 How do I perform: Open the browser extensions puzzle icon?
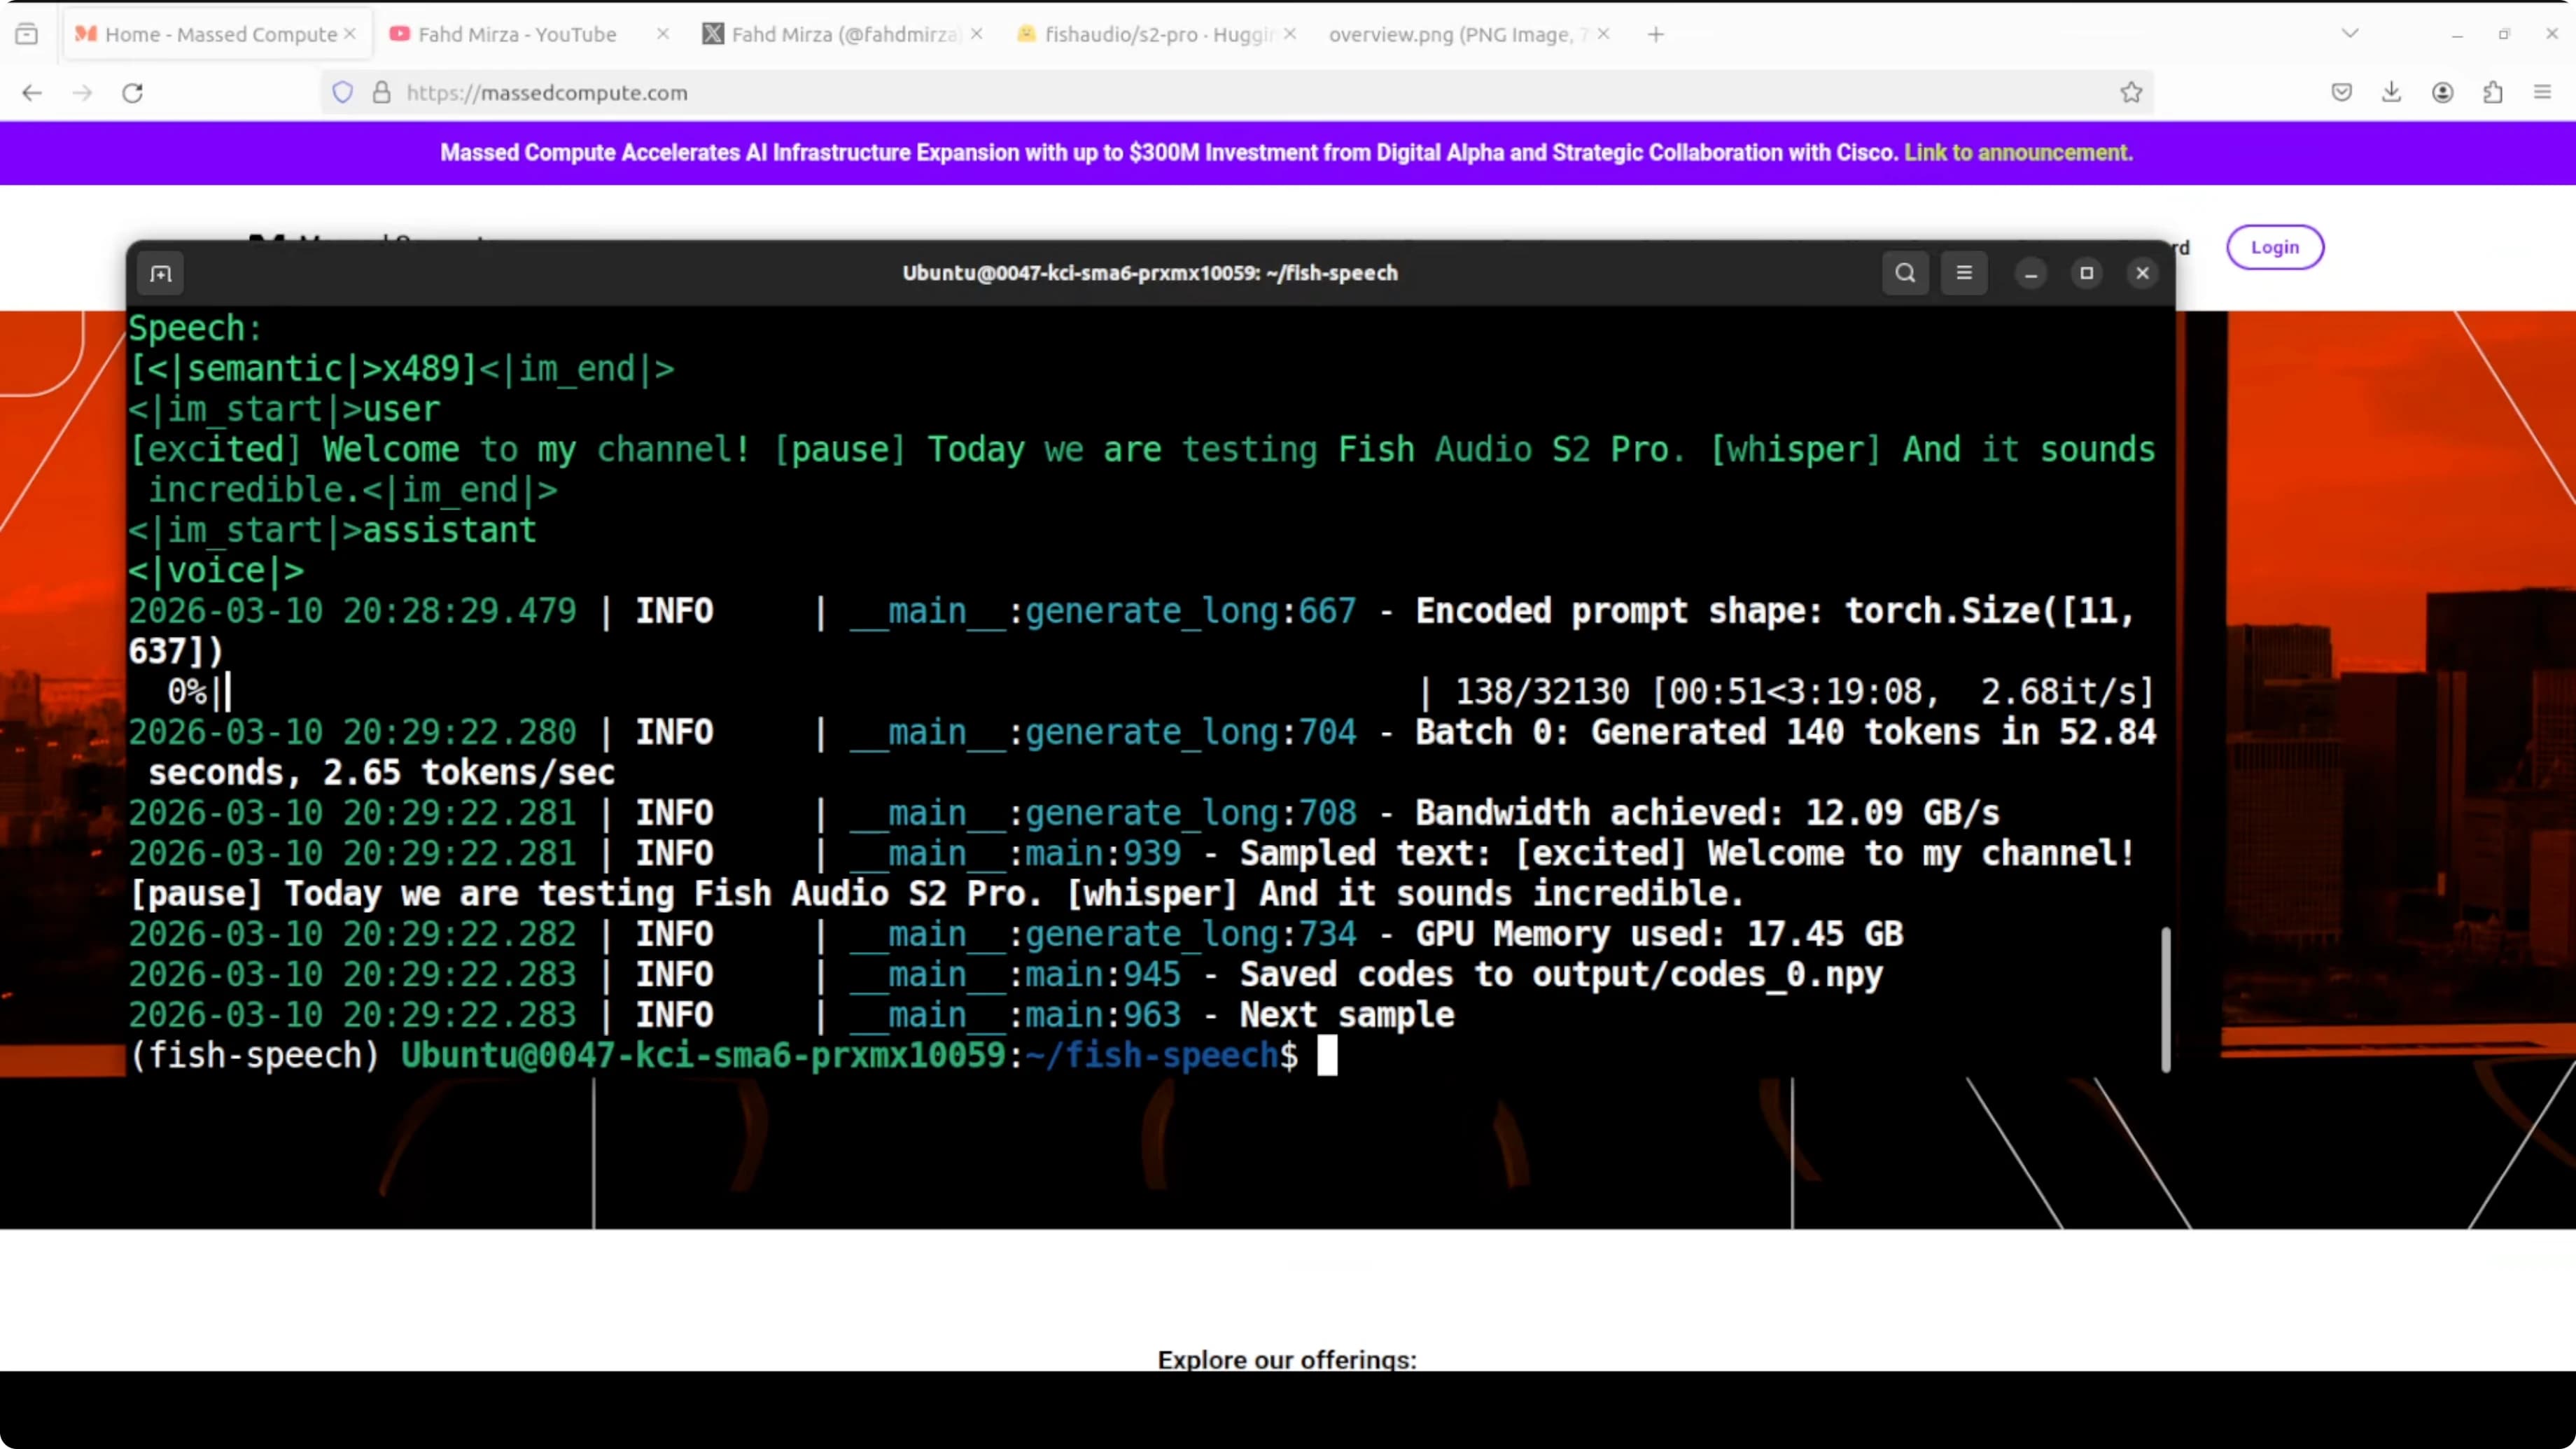tap(2493, 92)
